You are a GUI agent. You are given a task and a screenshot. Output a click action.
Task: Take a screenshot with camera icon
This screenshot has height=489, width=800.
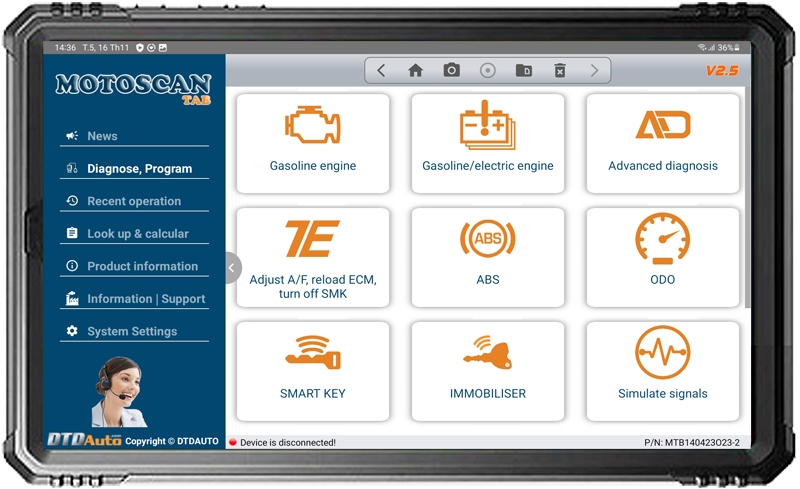[452, 70]
